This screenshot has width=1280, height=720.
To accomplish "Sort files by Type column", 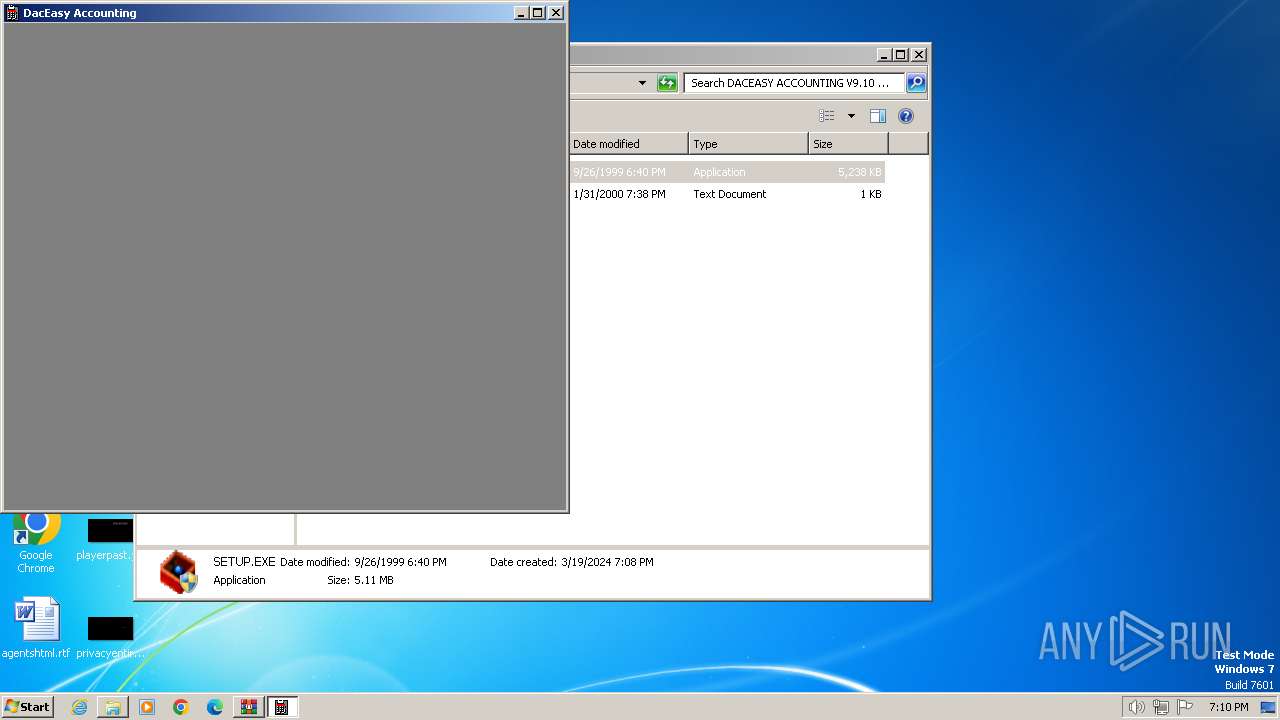I will [x=748, y=144].
